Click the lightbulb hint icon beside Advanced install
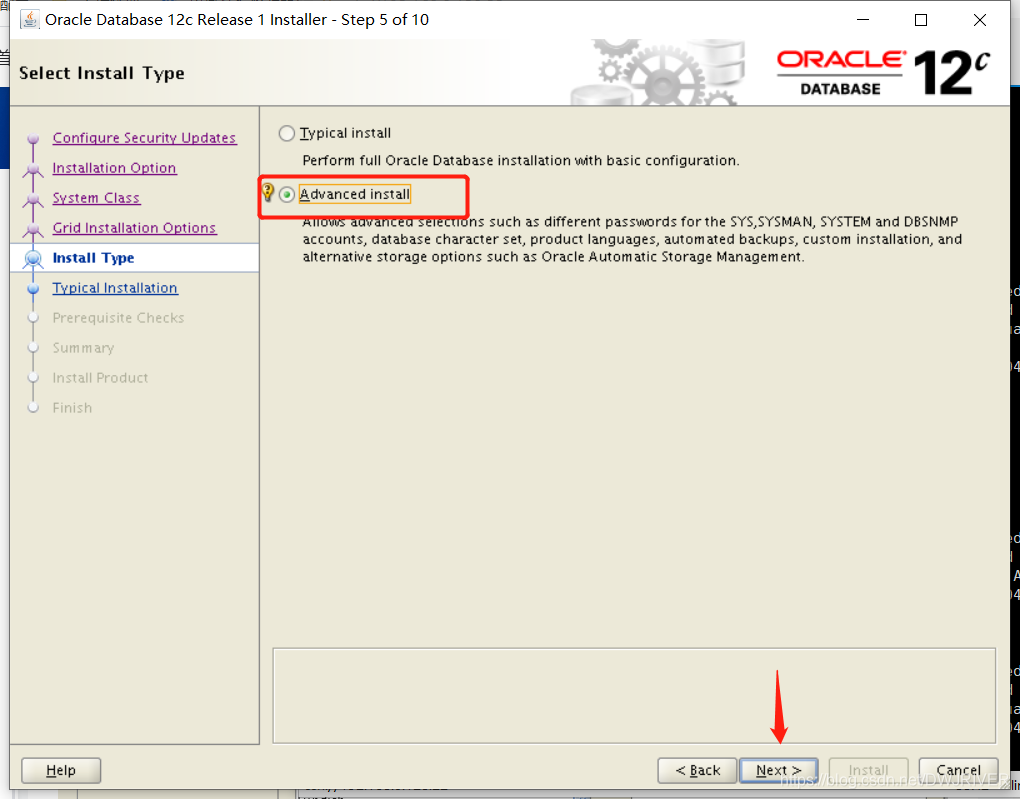This screenshot has width=1020, height=799. (267, 192)
